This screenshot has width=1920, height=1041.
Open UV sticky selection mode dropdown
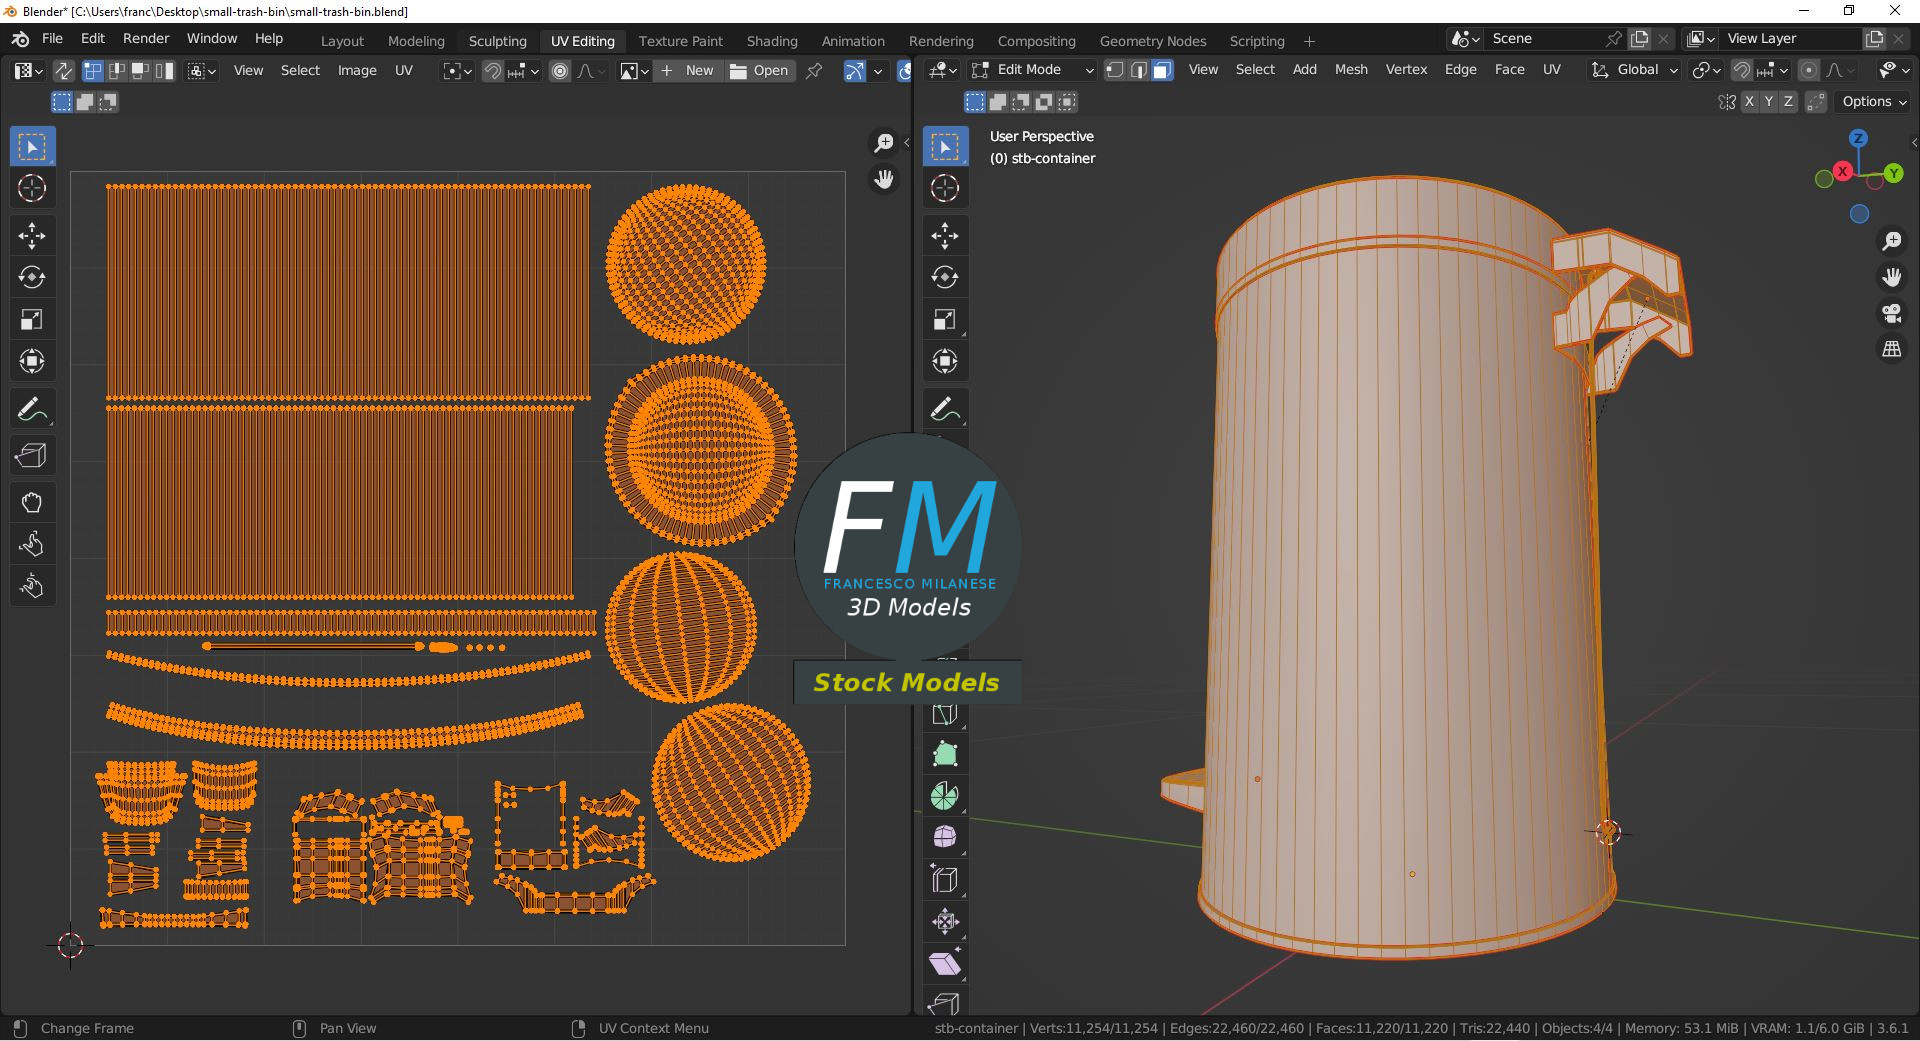(x=202, y=71)
